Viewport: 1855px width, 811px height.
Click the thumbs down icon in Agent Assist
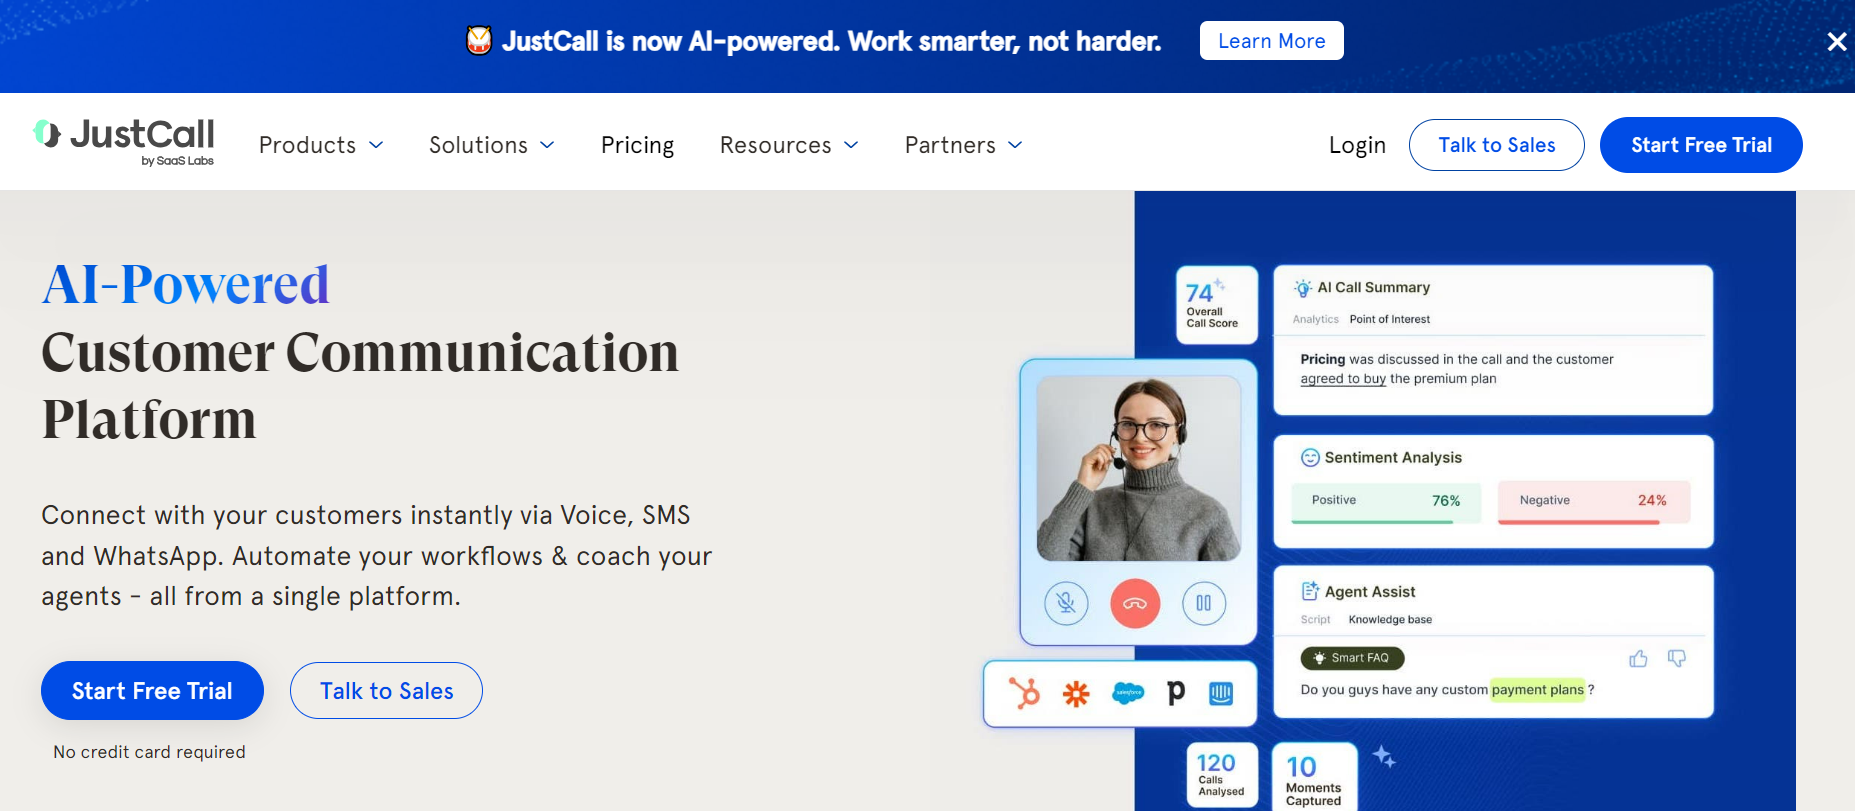1677,658
